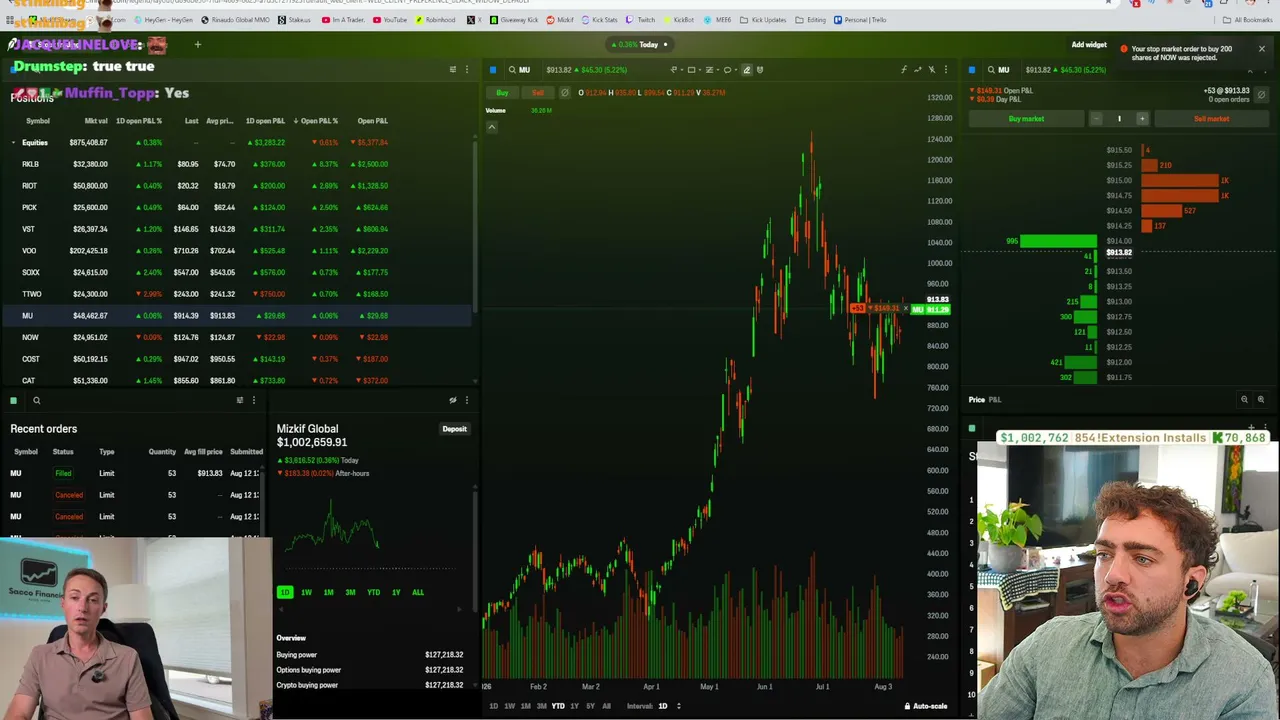Select ALL range on account chart
1280x720 pixels.
pyautogui.click(x=418, y=592)
